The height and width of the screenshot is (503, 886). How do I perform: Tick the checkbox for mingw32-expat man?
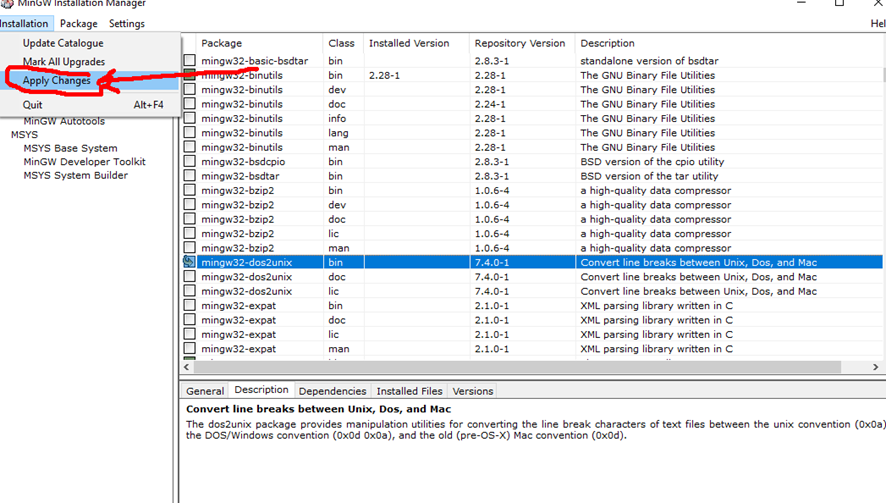[x=189, y=349]
